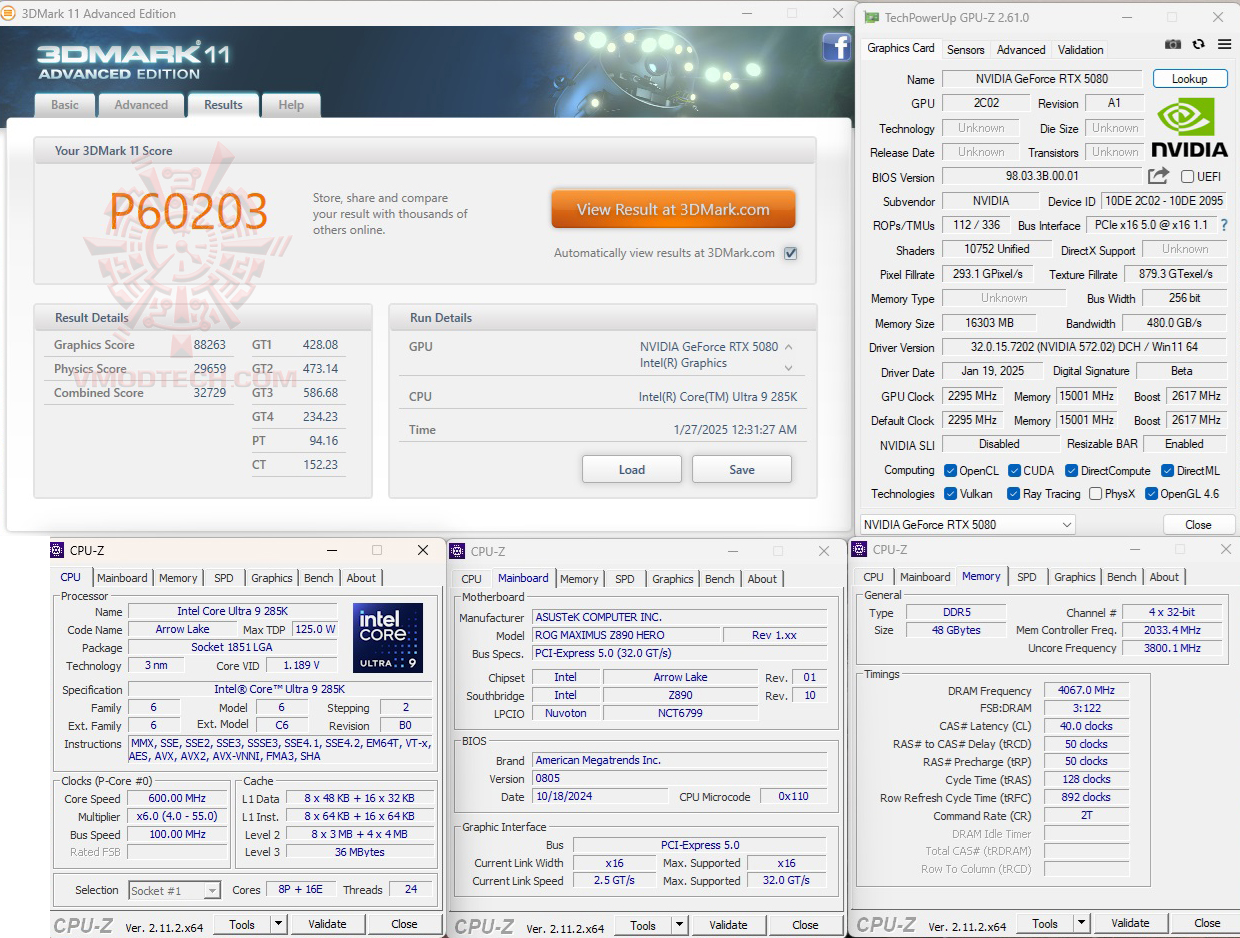The width and height of the screenshot is (1240, 938).
Task: Click the GPU name field in GPU-Z
Action: [x=1041, y=78]
